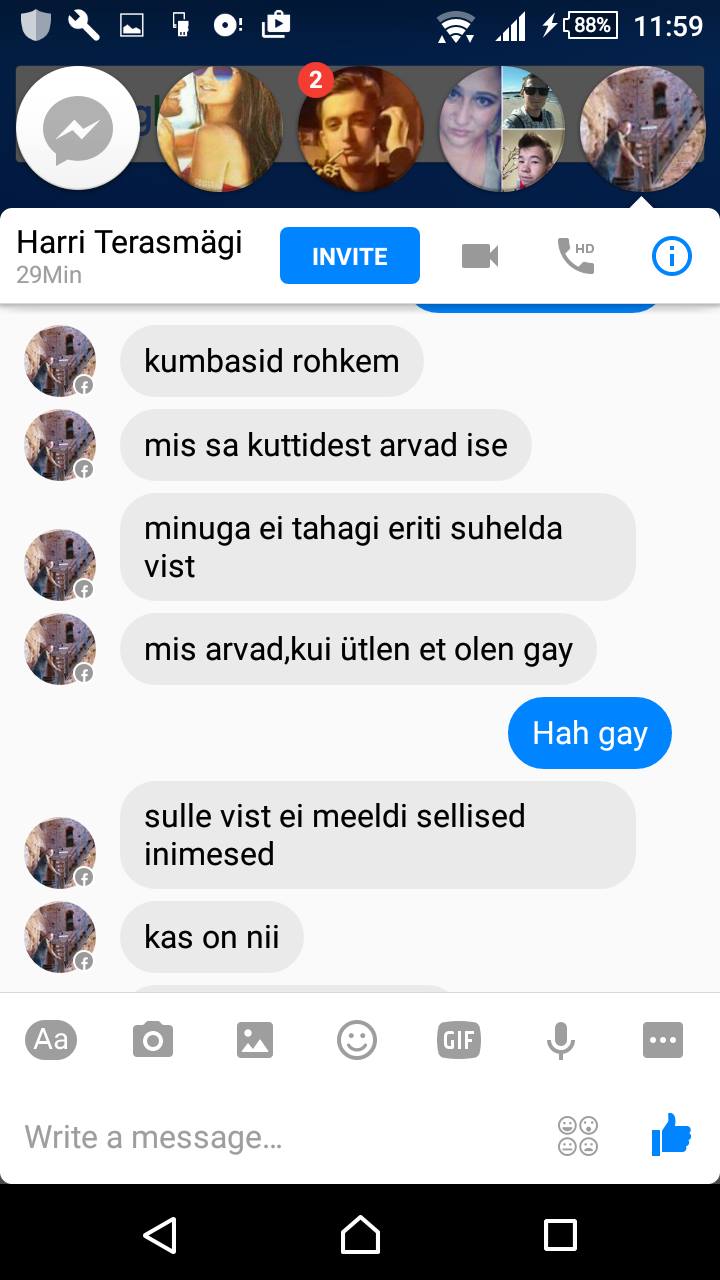Show more options with three dots

click(x=663, y=1040)
